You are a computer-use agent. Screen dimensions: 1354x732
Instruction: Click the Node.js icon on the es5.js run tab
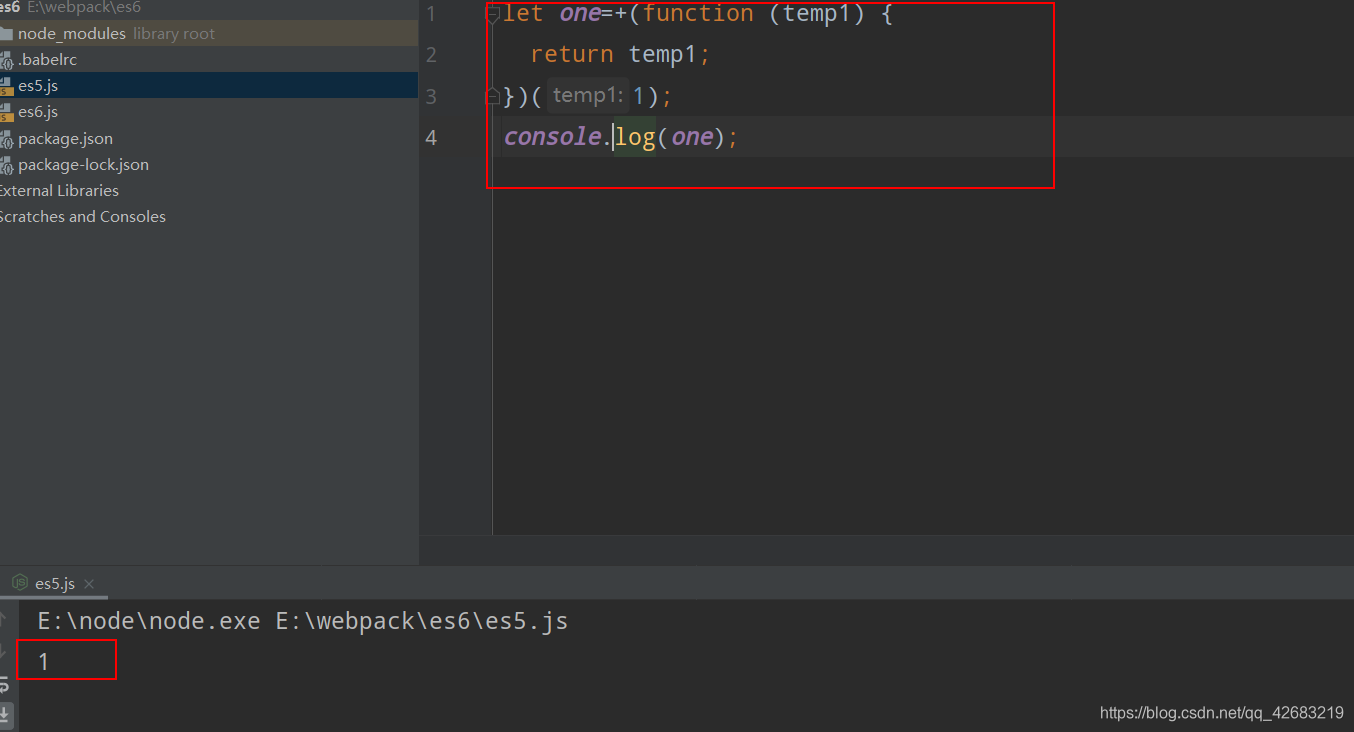coord(20,582)
